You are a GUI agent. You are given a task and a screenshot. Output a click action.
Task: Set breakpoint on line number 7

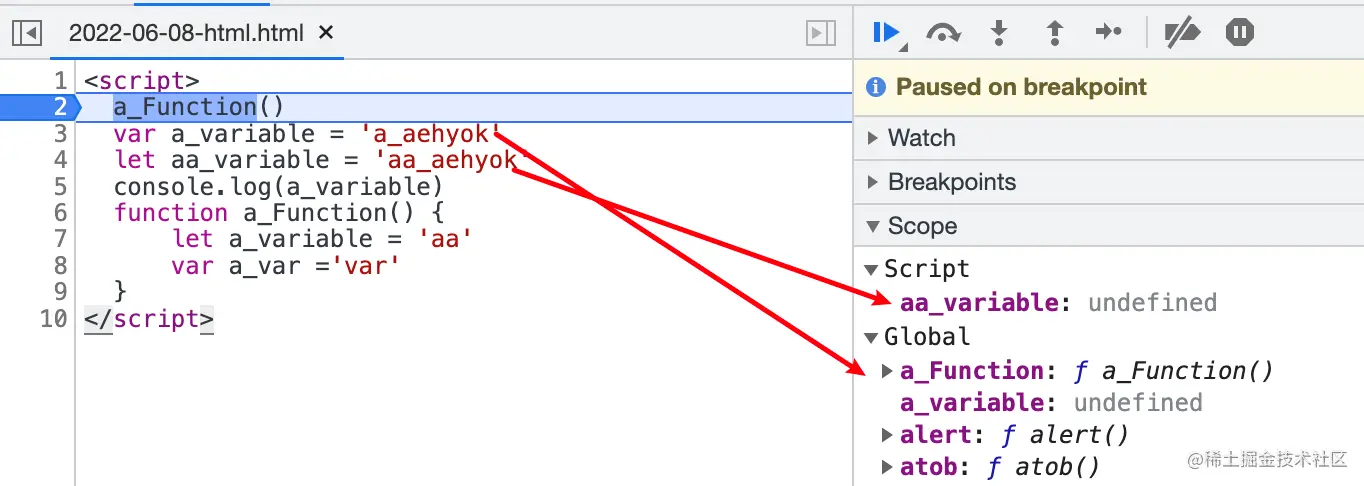[x=60, y=239]
